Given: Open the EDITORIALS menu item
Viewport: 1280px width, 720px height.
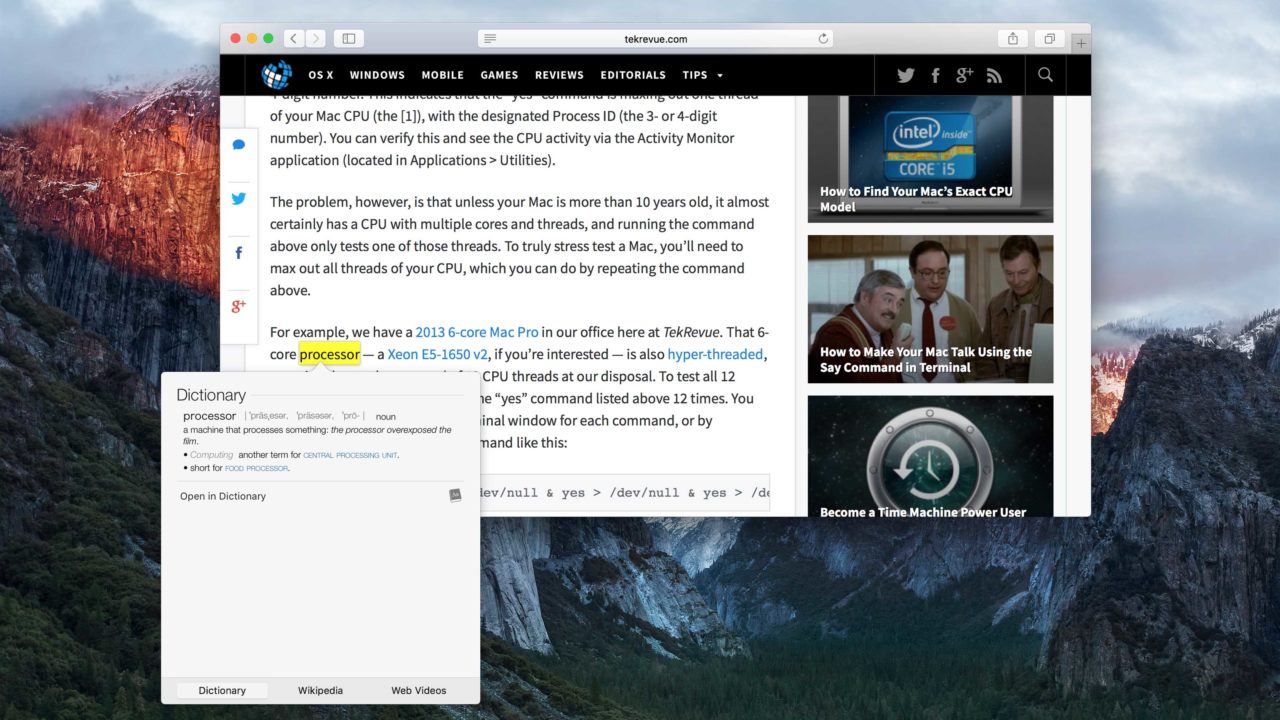Looking at the screenshot, I should (633, 75).
